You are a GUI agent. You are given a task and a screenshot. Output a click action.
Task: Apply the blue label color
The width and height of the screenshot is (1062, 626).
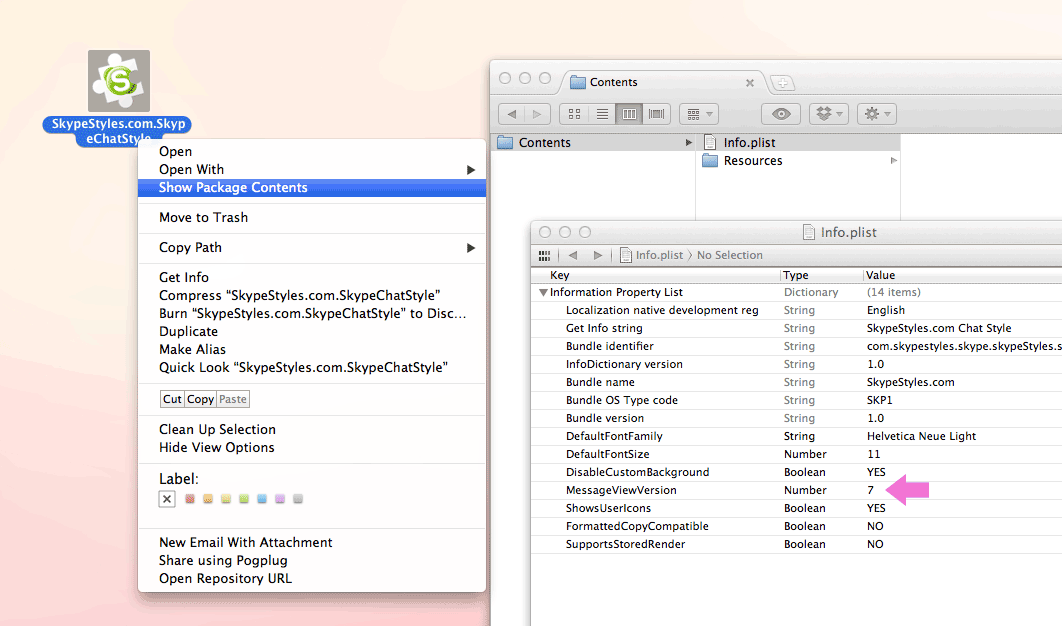tap(262, 498)
